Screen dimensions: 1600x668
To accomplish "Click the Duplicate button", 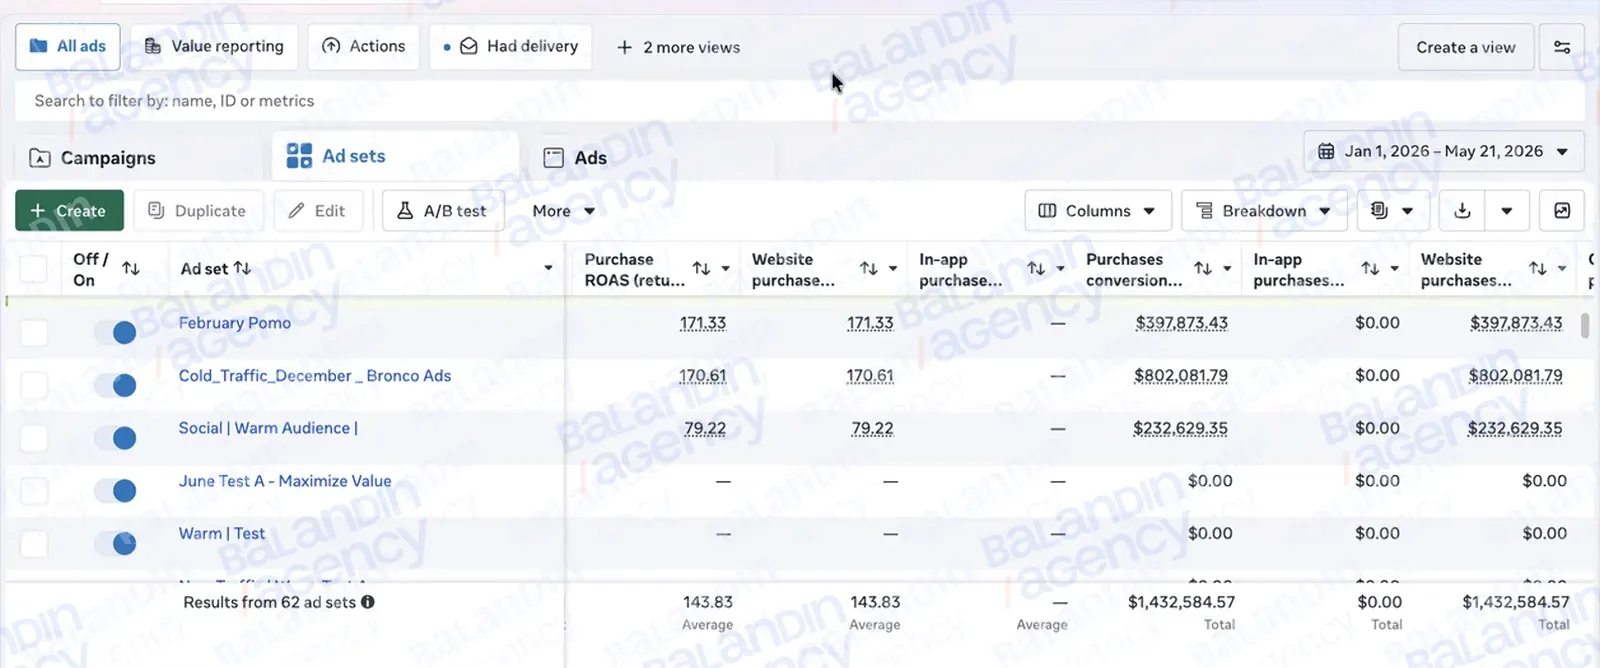I will coord(198,211).
